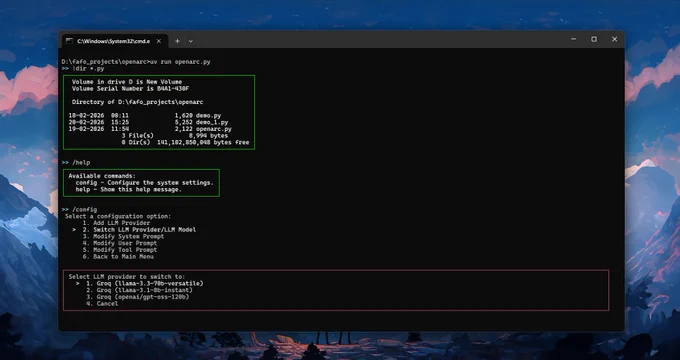The height and width of the screenshot is (360, 680).
Task: Click the '0 Dir(s)' bytes free line
Action: point(186,142)
